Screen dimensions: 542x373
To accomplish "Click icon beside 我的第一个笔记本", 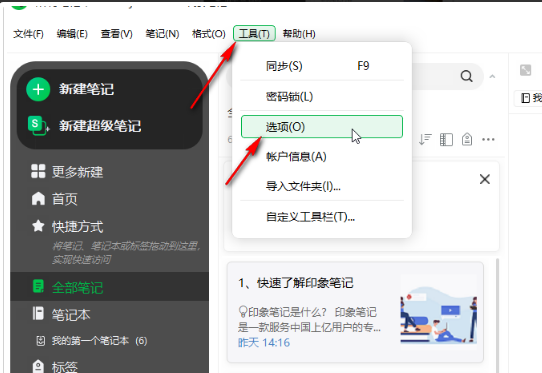I will tap(40, 341).
